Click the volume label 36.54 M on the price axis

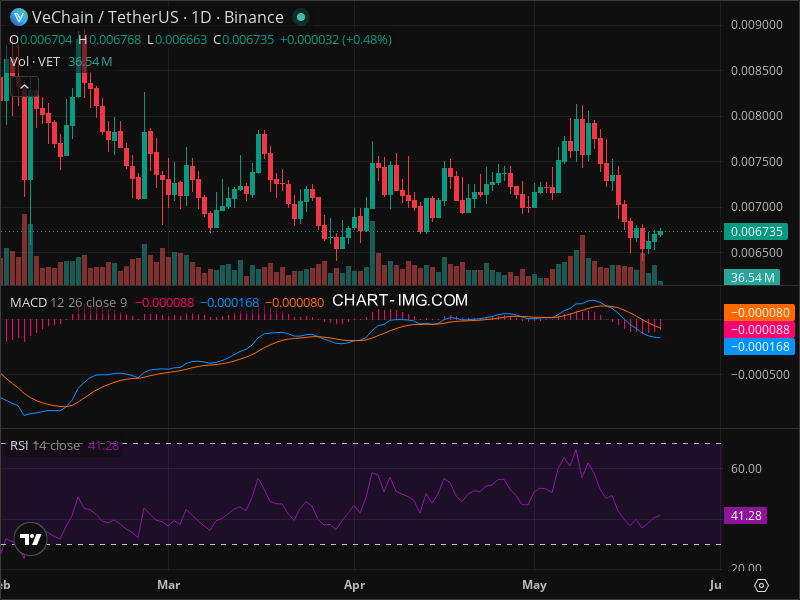[x=752, y=278]
